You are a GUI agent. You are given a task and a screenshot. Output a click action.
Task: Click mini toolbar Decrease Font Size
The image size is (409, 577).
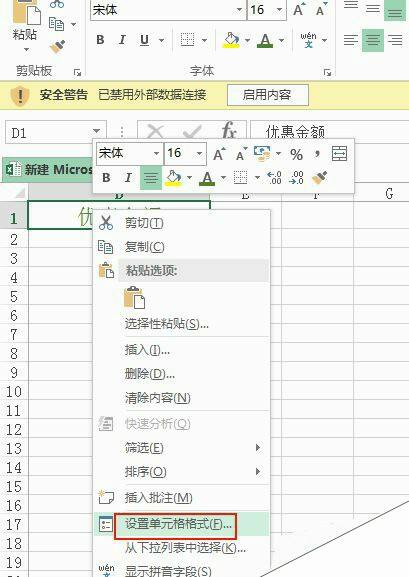(241, 154)
